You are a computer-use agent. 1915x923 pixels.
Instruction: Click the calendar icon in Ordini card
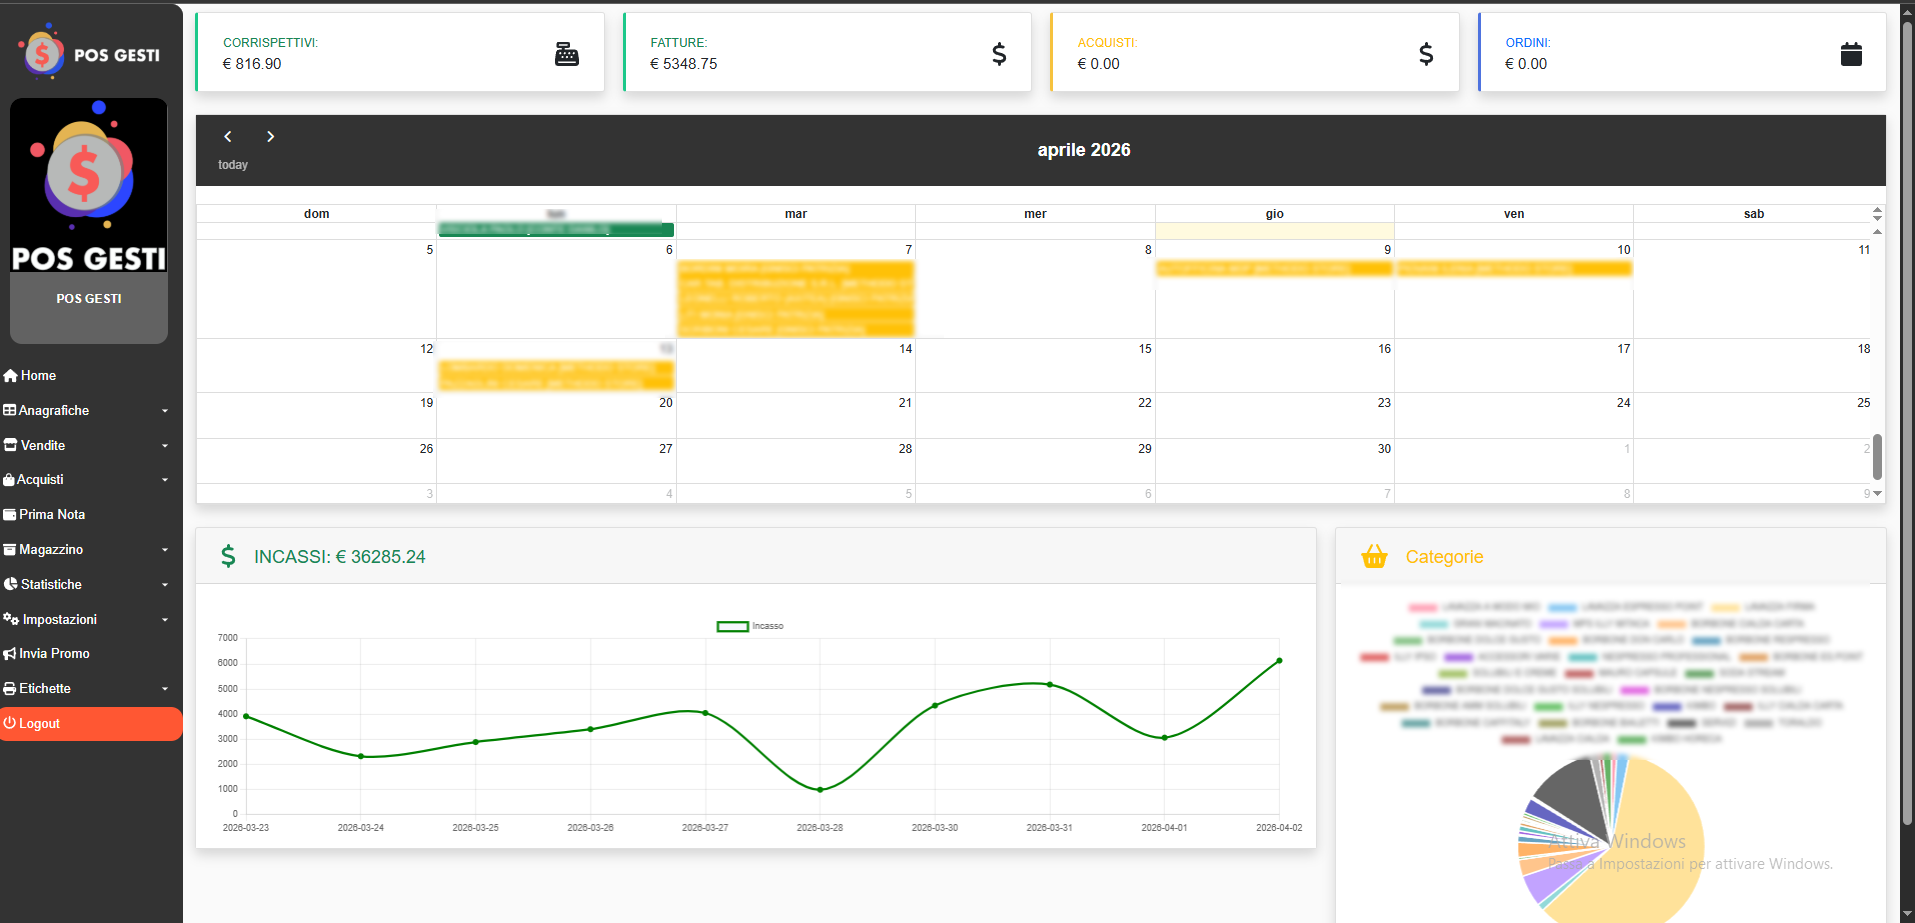pyautogui.click(x=1851, y=54)
